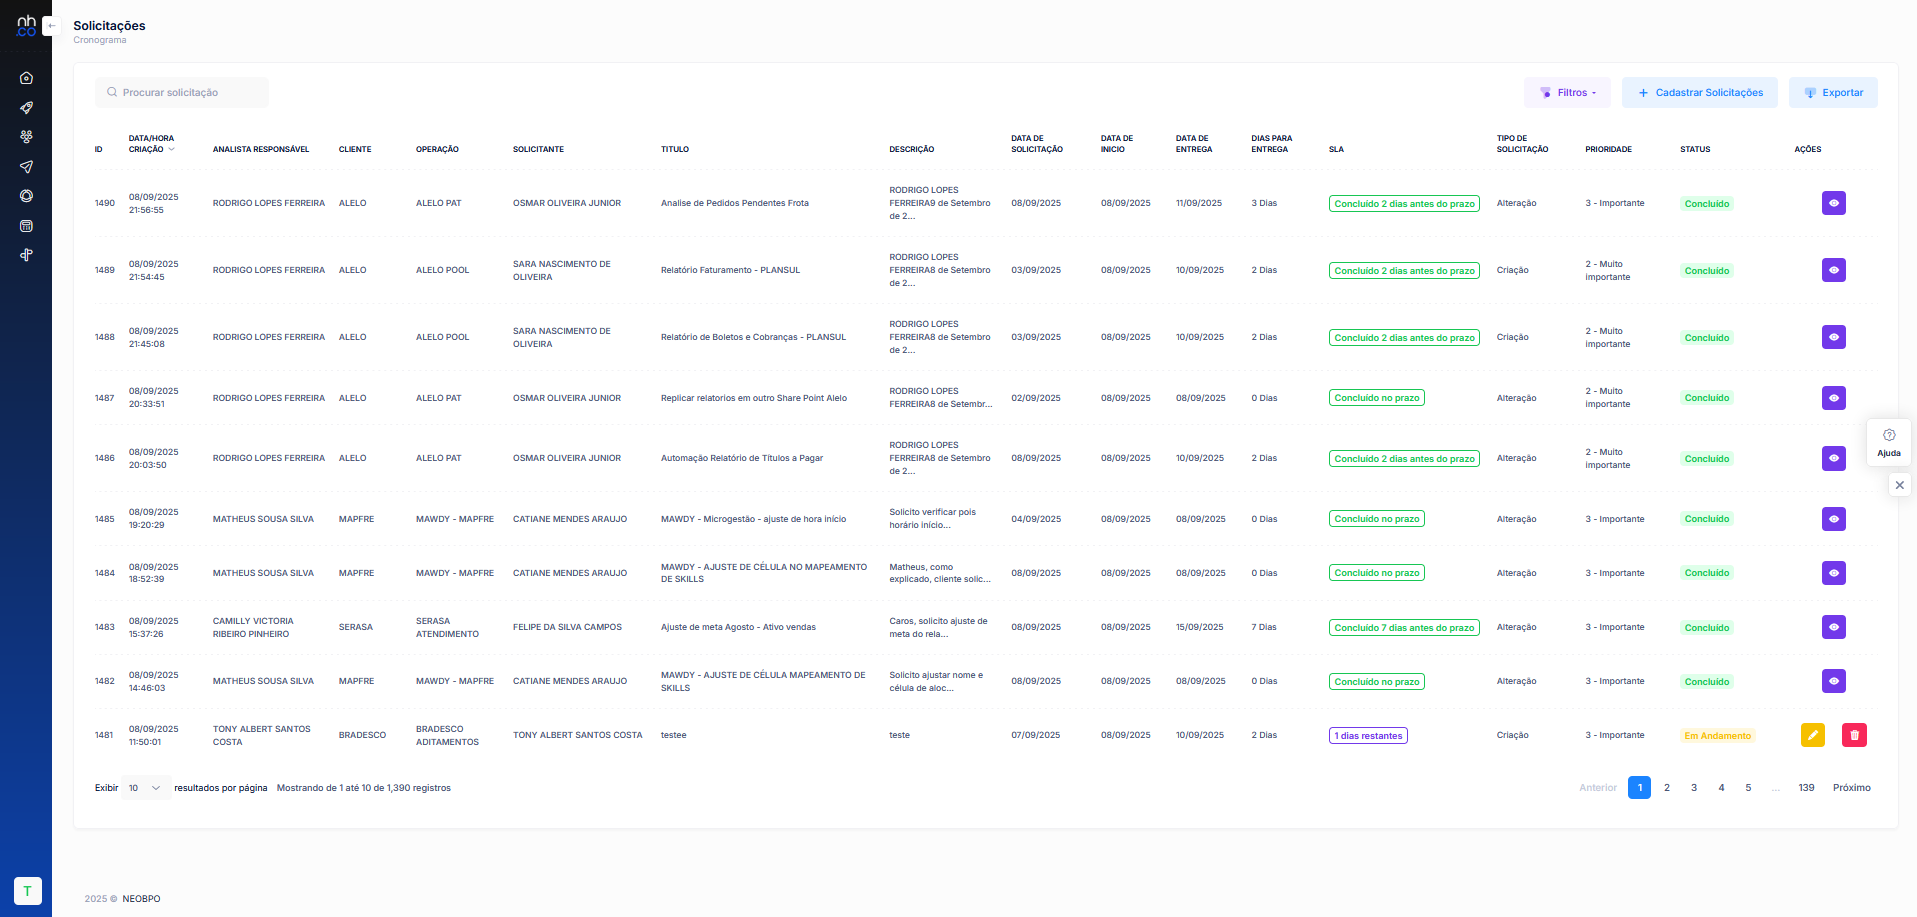Click the Ajuda help widget
Image resolution: width=1917 pixels, height=917 pixels.
click(1888, 442)
